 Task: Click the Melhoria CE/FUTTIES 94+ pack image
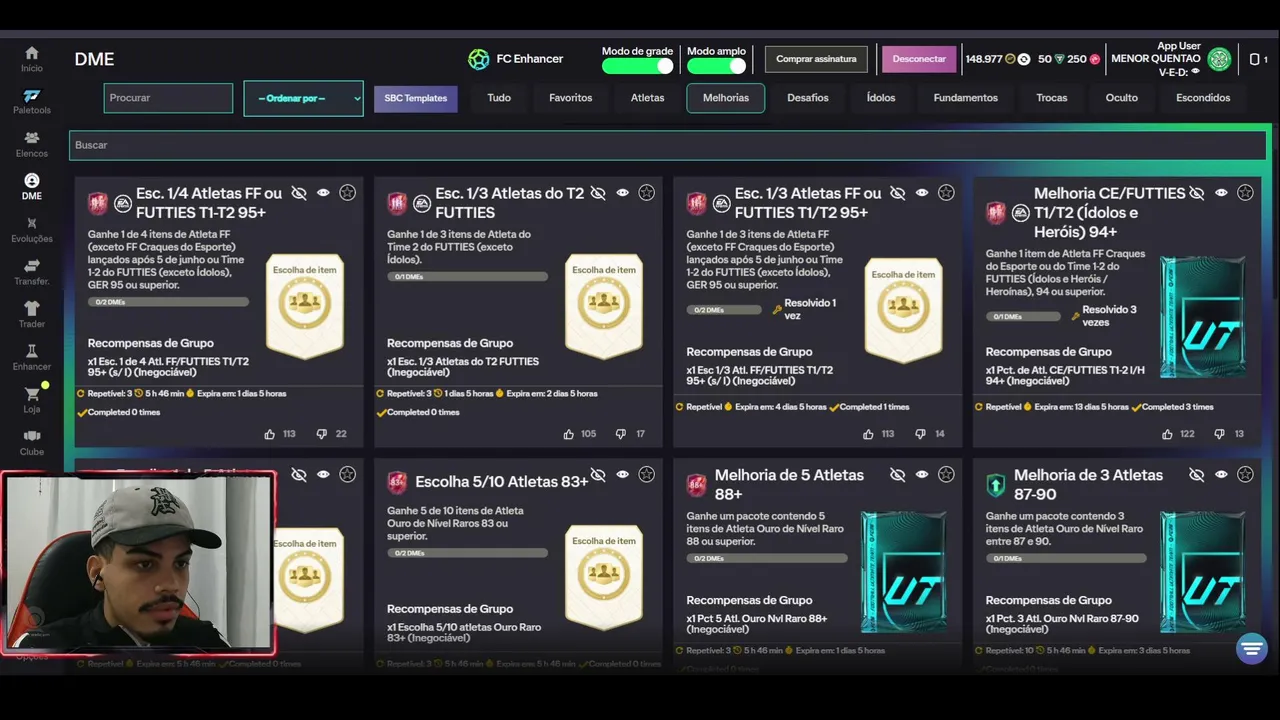(x=1203, y=317)
